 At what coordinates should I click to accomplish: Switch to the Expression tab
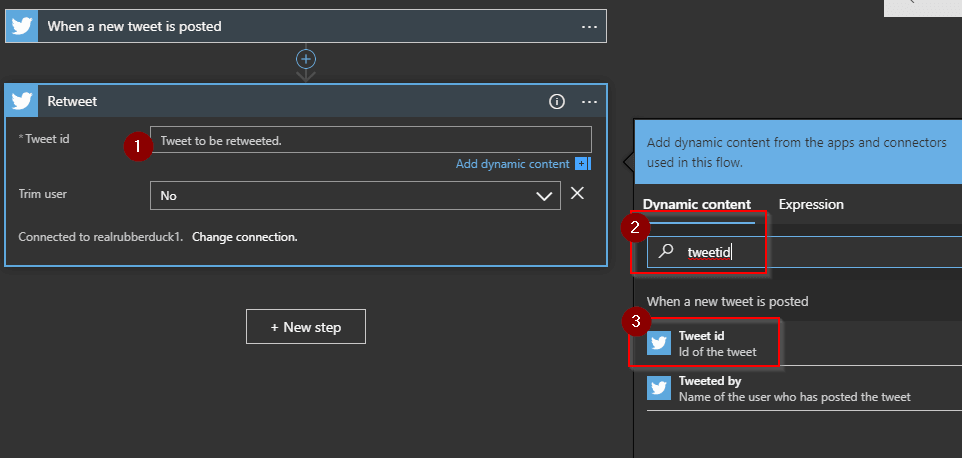[x=811, y=205]
